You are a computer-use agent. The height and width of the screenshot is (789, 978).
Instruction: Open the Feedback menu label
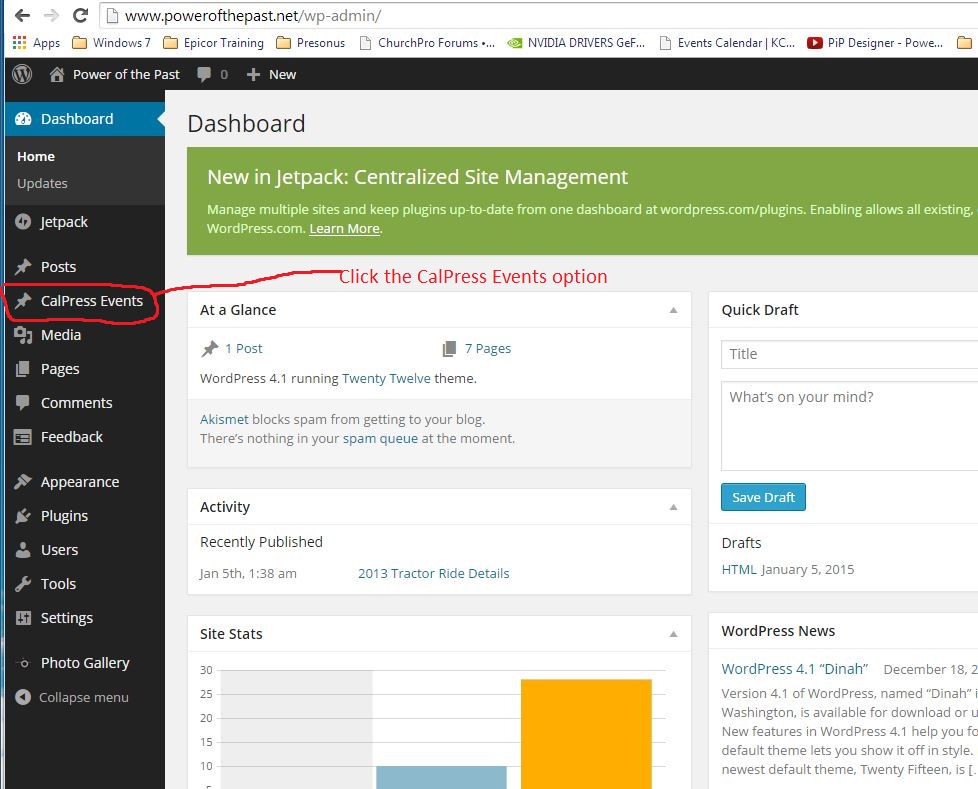click(x=72, y=437)
